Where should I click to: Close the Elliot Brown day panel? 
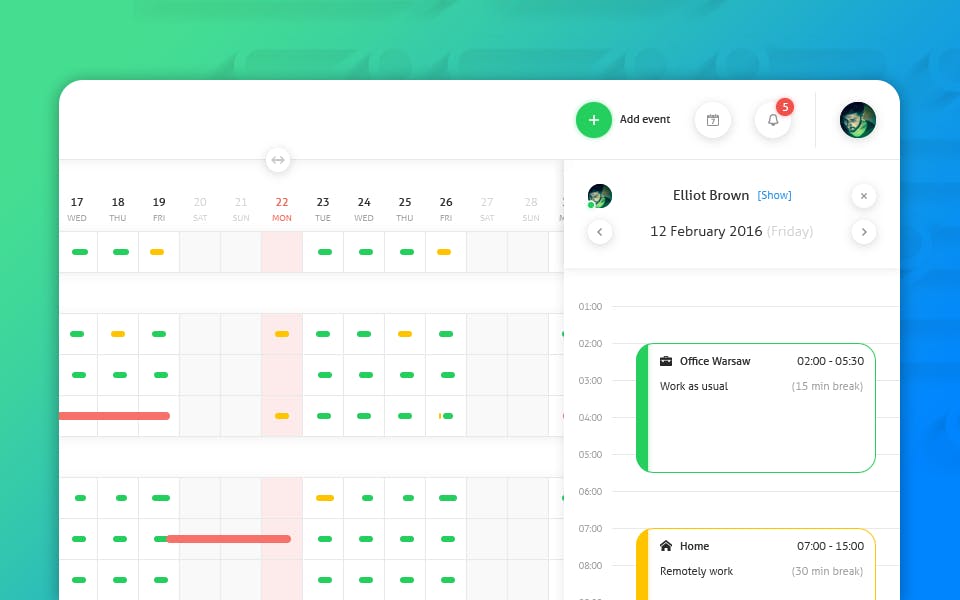tap(863, 196)
